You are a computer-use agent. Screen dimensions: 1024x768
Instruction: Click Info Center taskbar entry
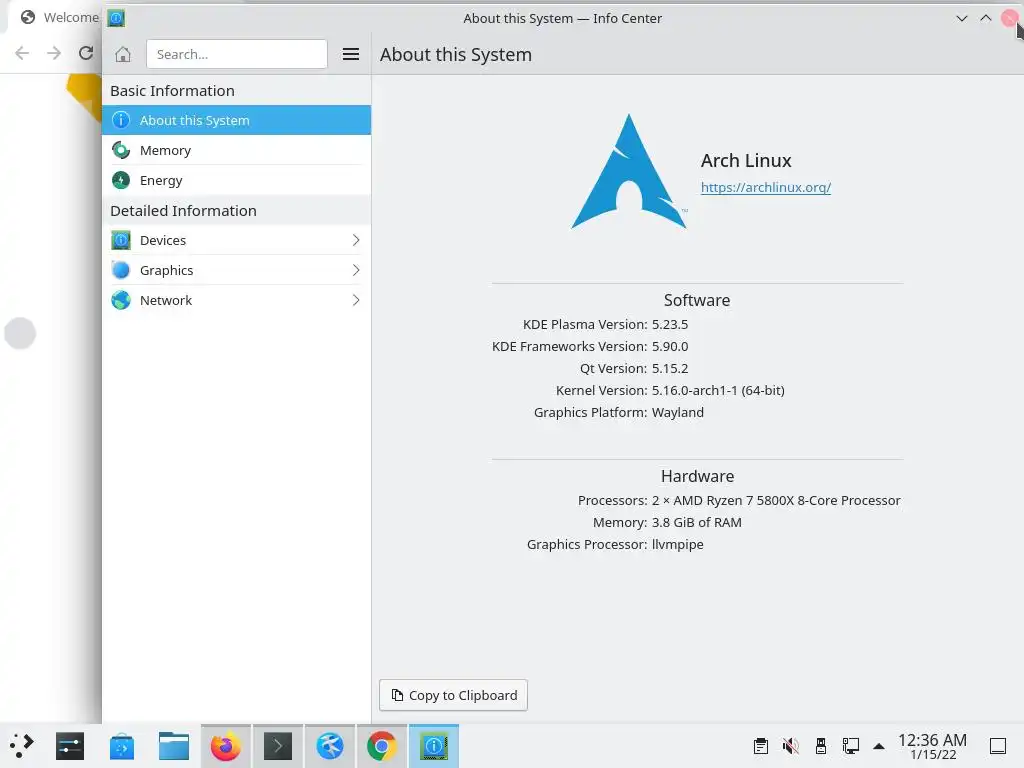pos(434,746)
